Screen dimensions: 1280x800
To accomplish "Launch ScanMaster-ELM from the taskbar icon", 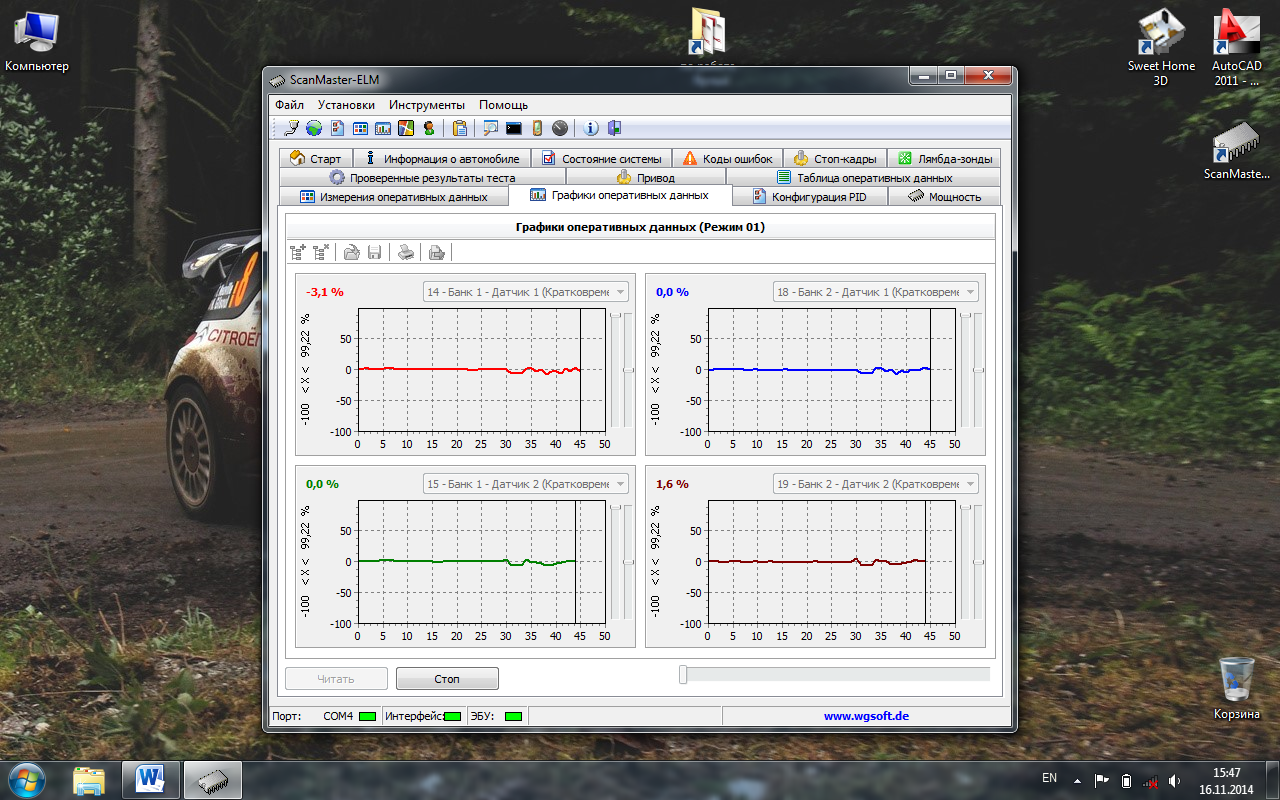I will point(211,778).
